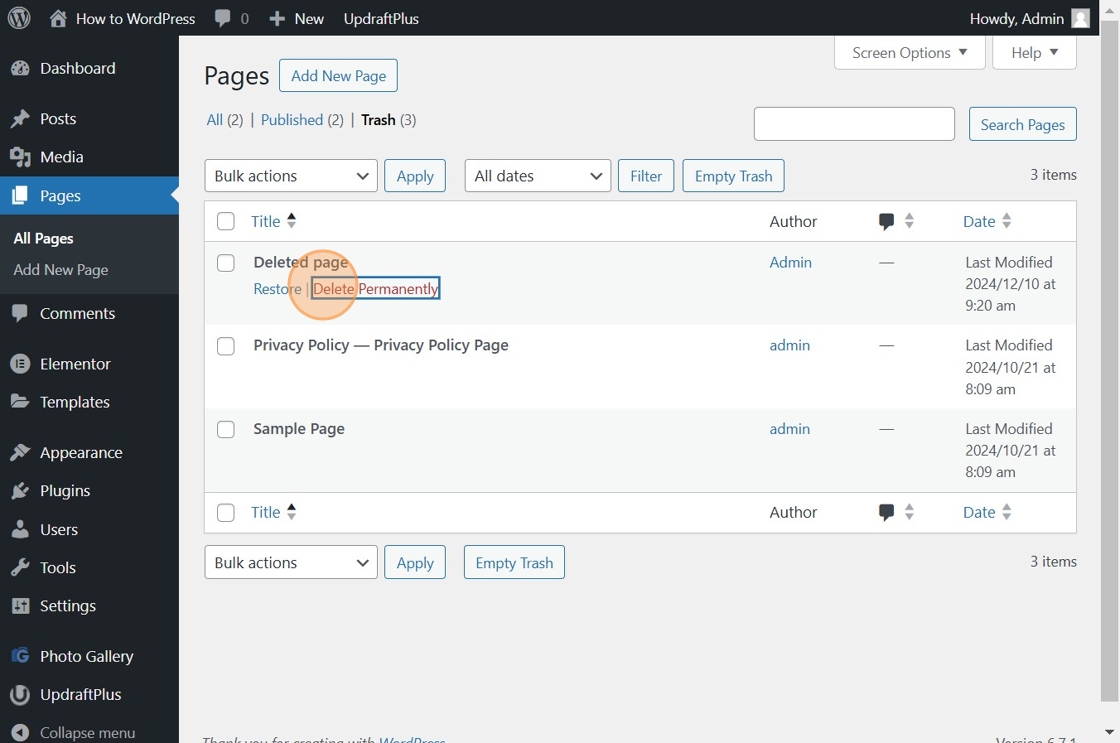This screenshot has width=1120, height=743.
Task: Tick the Sample Page checkbox
Action: pyautogui.click(x=226, y=429)
